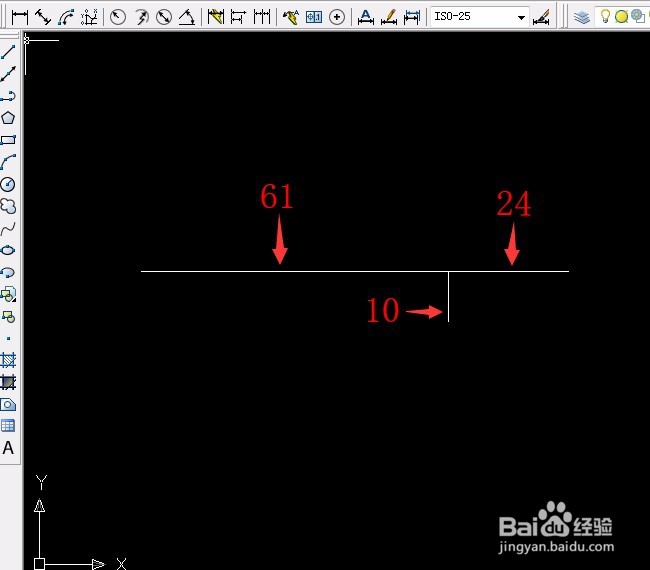Select the Radius dimension tool
The image size is (650, 570).
tap(118, 17)
